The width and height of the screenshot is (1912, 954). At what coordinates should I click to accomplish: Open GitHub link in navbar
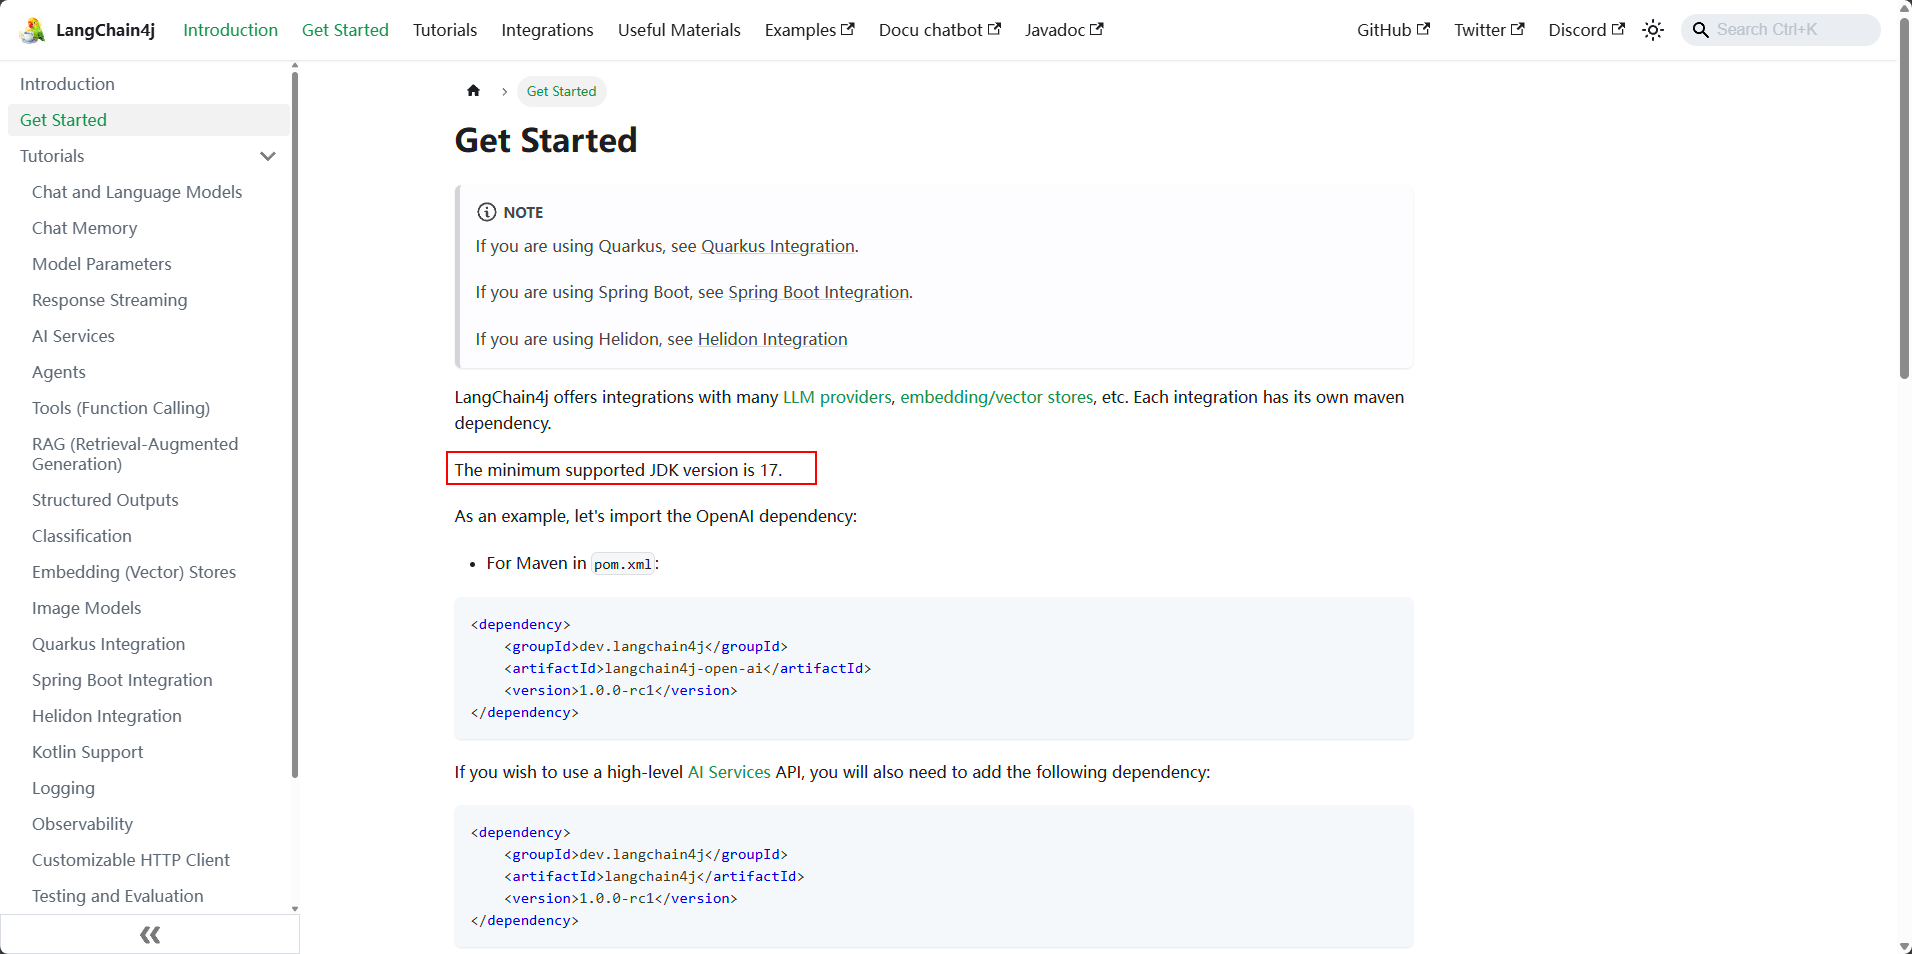[x=1394, y=30]
